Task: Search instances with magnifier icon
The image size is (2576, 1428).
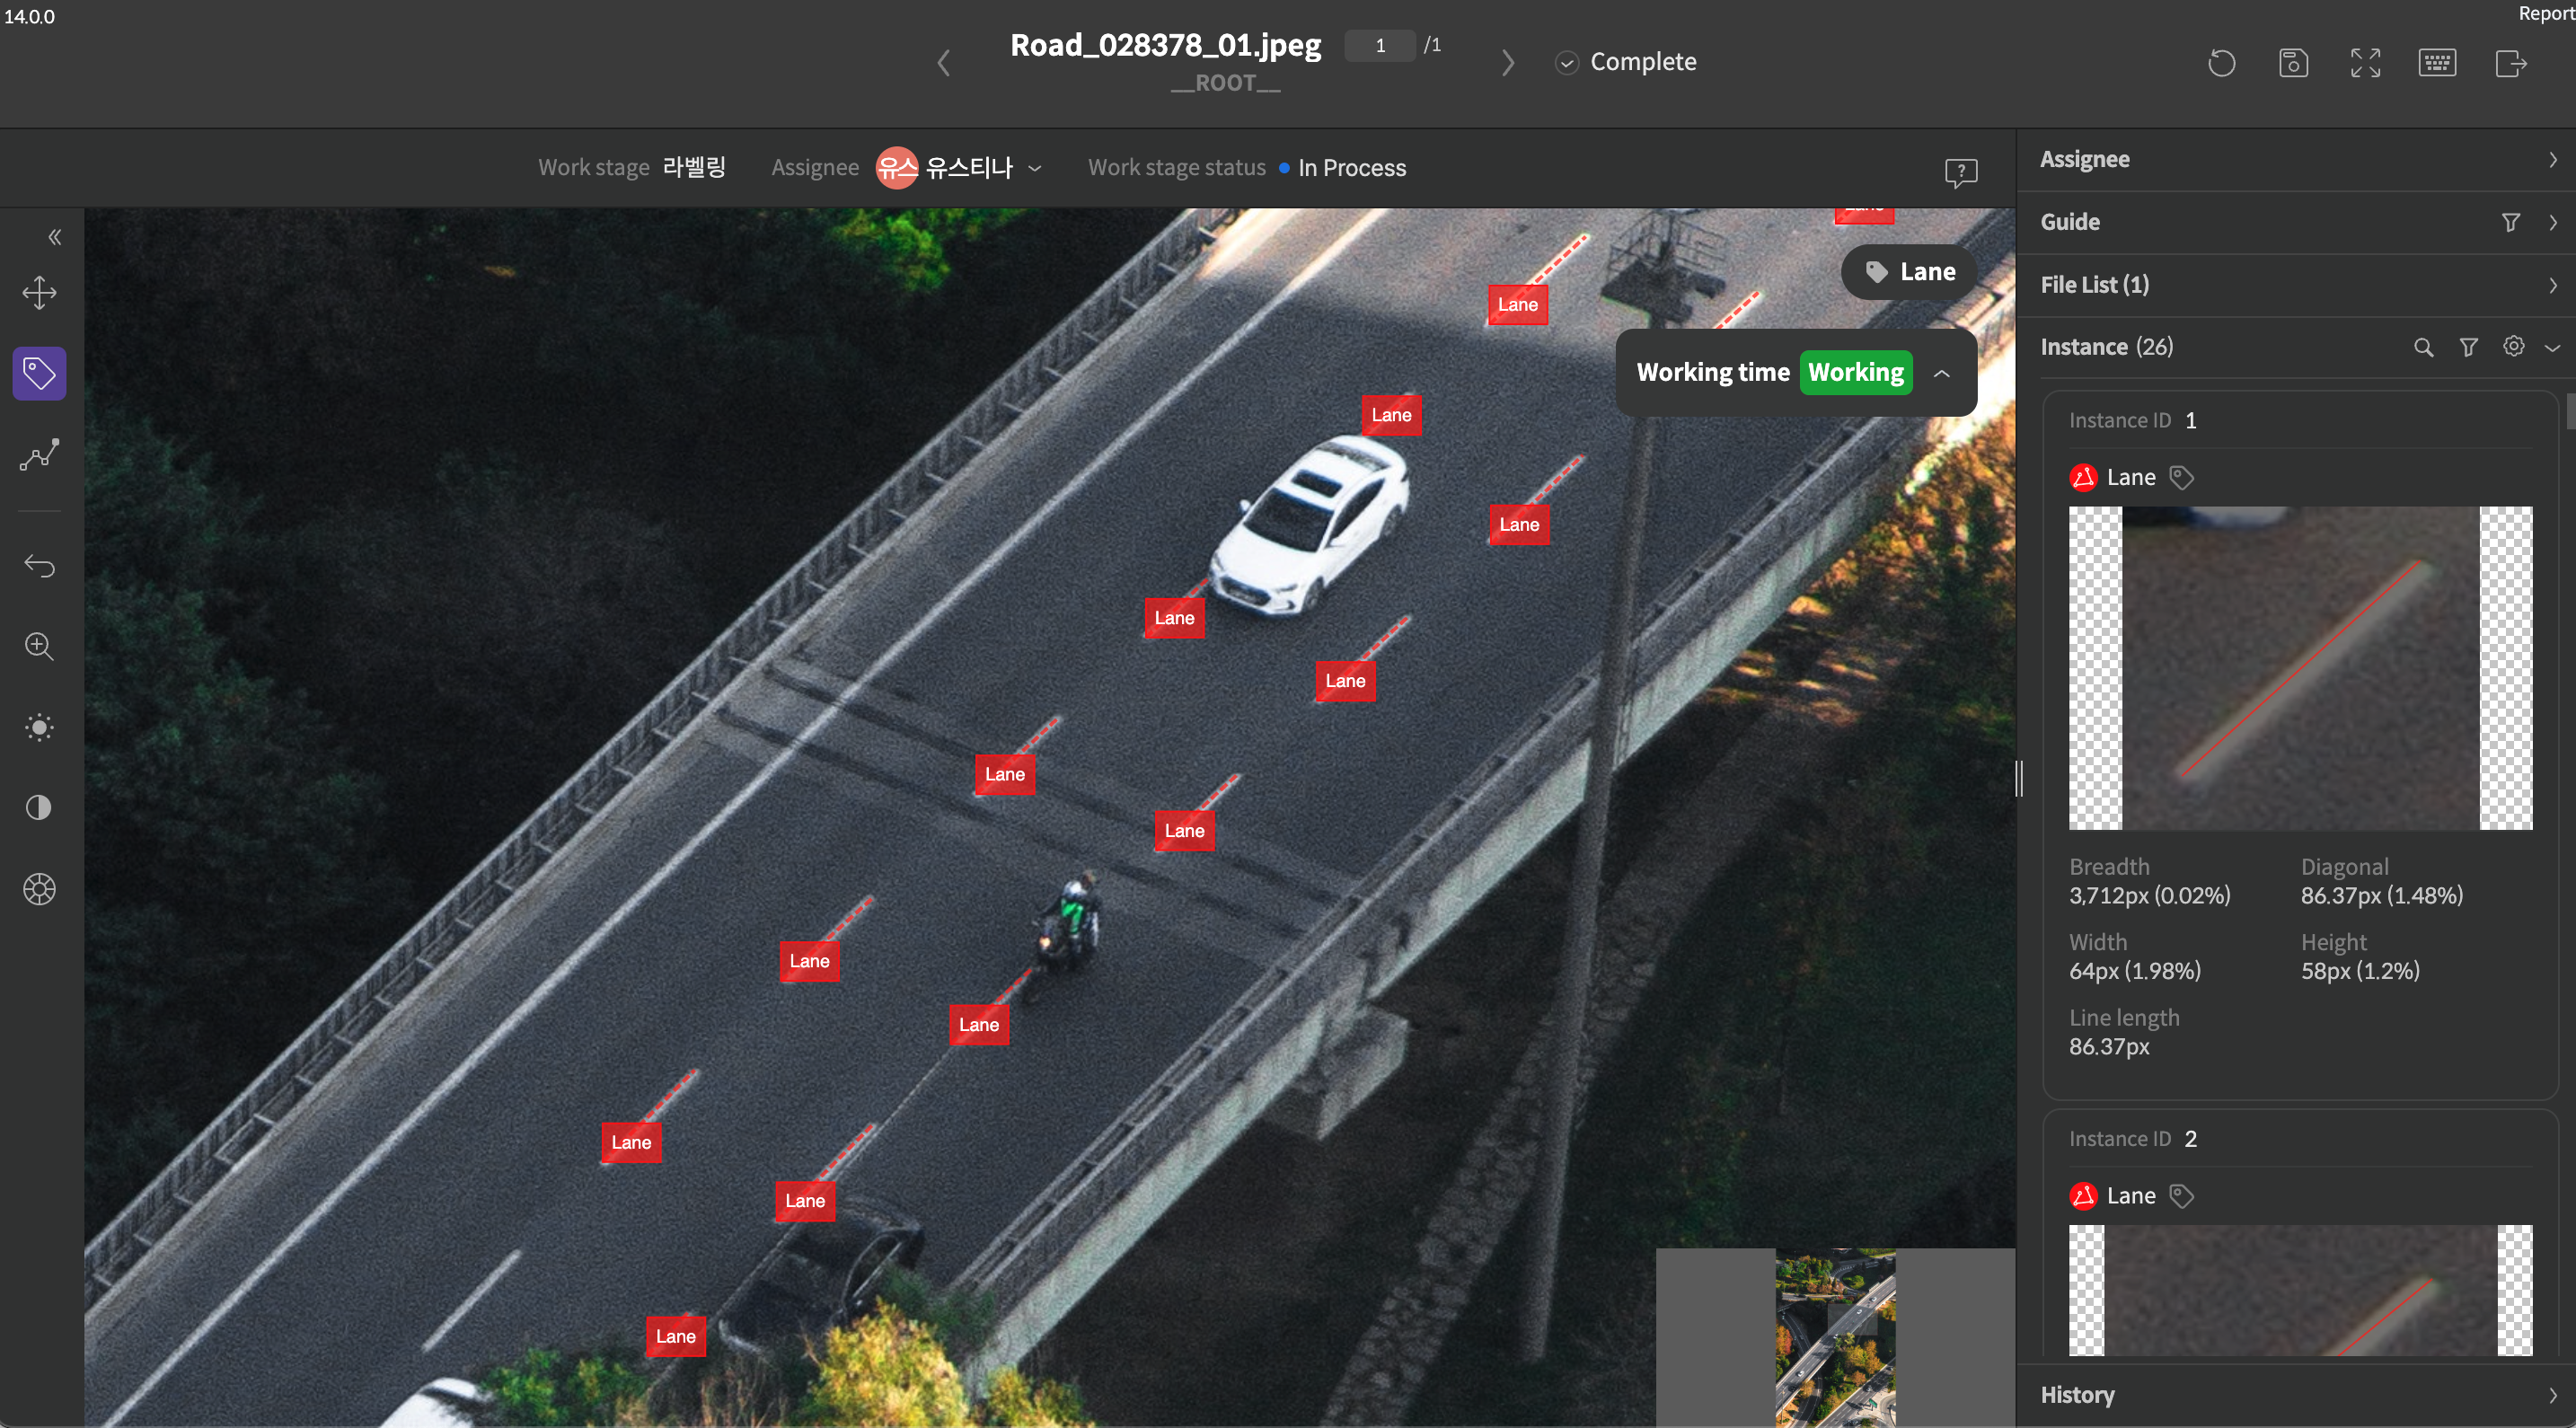Action: (x=2423, y=347)
